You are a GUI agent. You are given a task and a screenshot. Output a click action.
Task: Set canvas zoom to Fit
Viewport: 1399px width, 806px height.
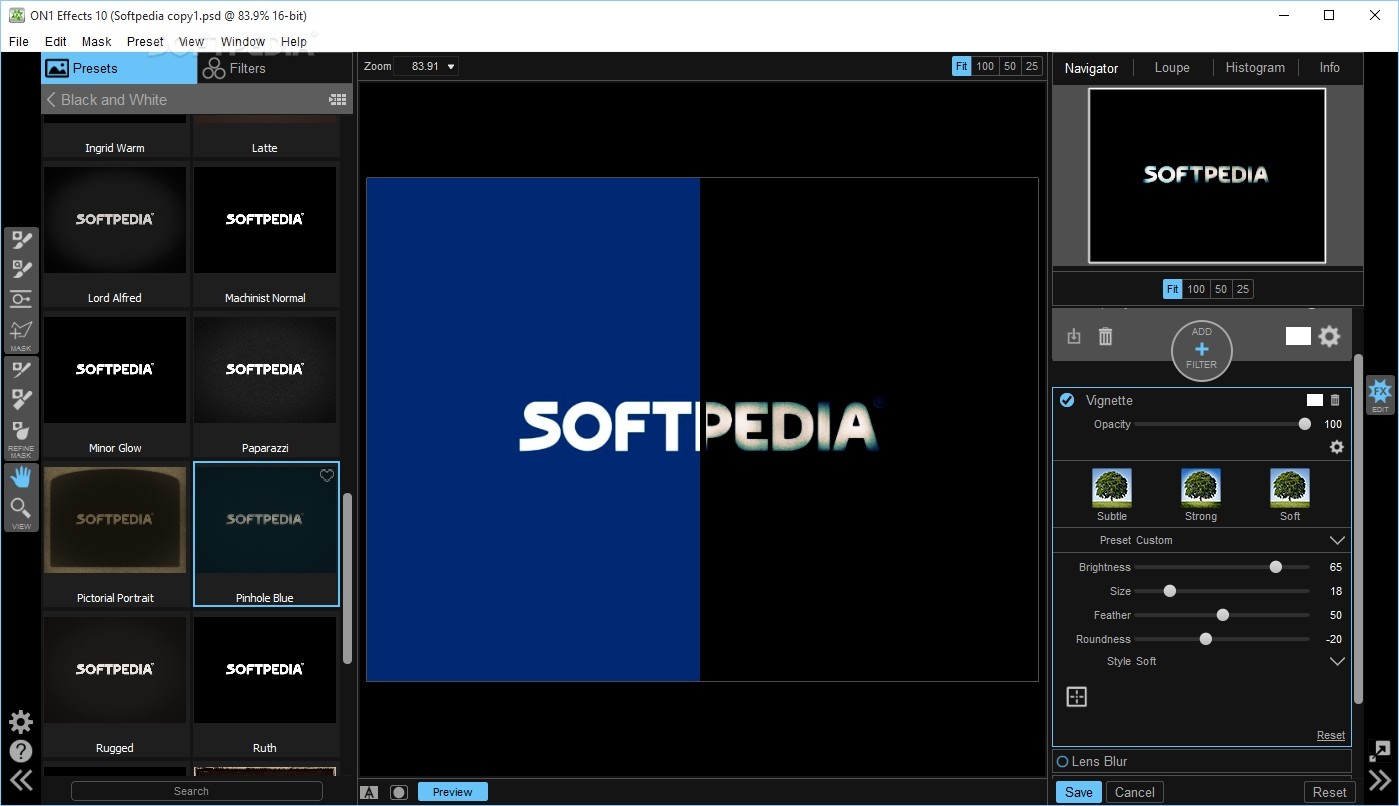pos(962,66)
